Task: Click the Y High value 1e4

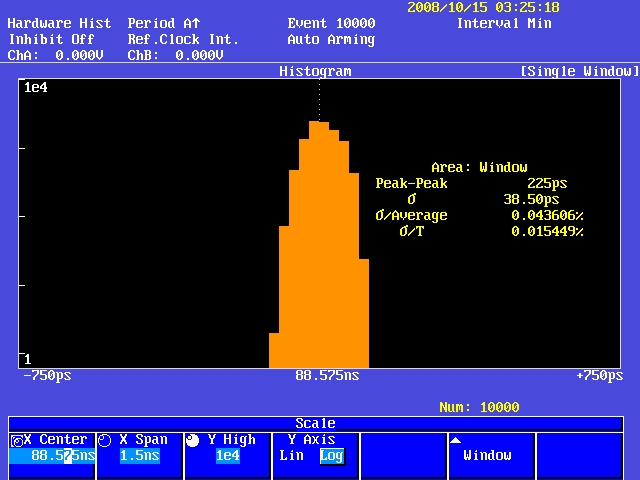Action: click(x=228, y=456)
